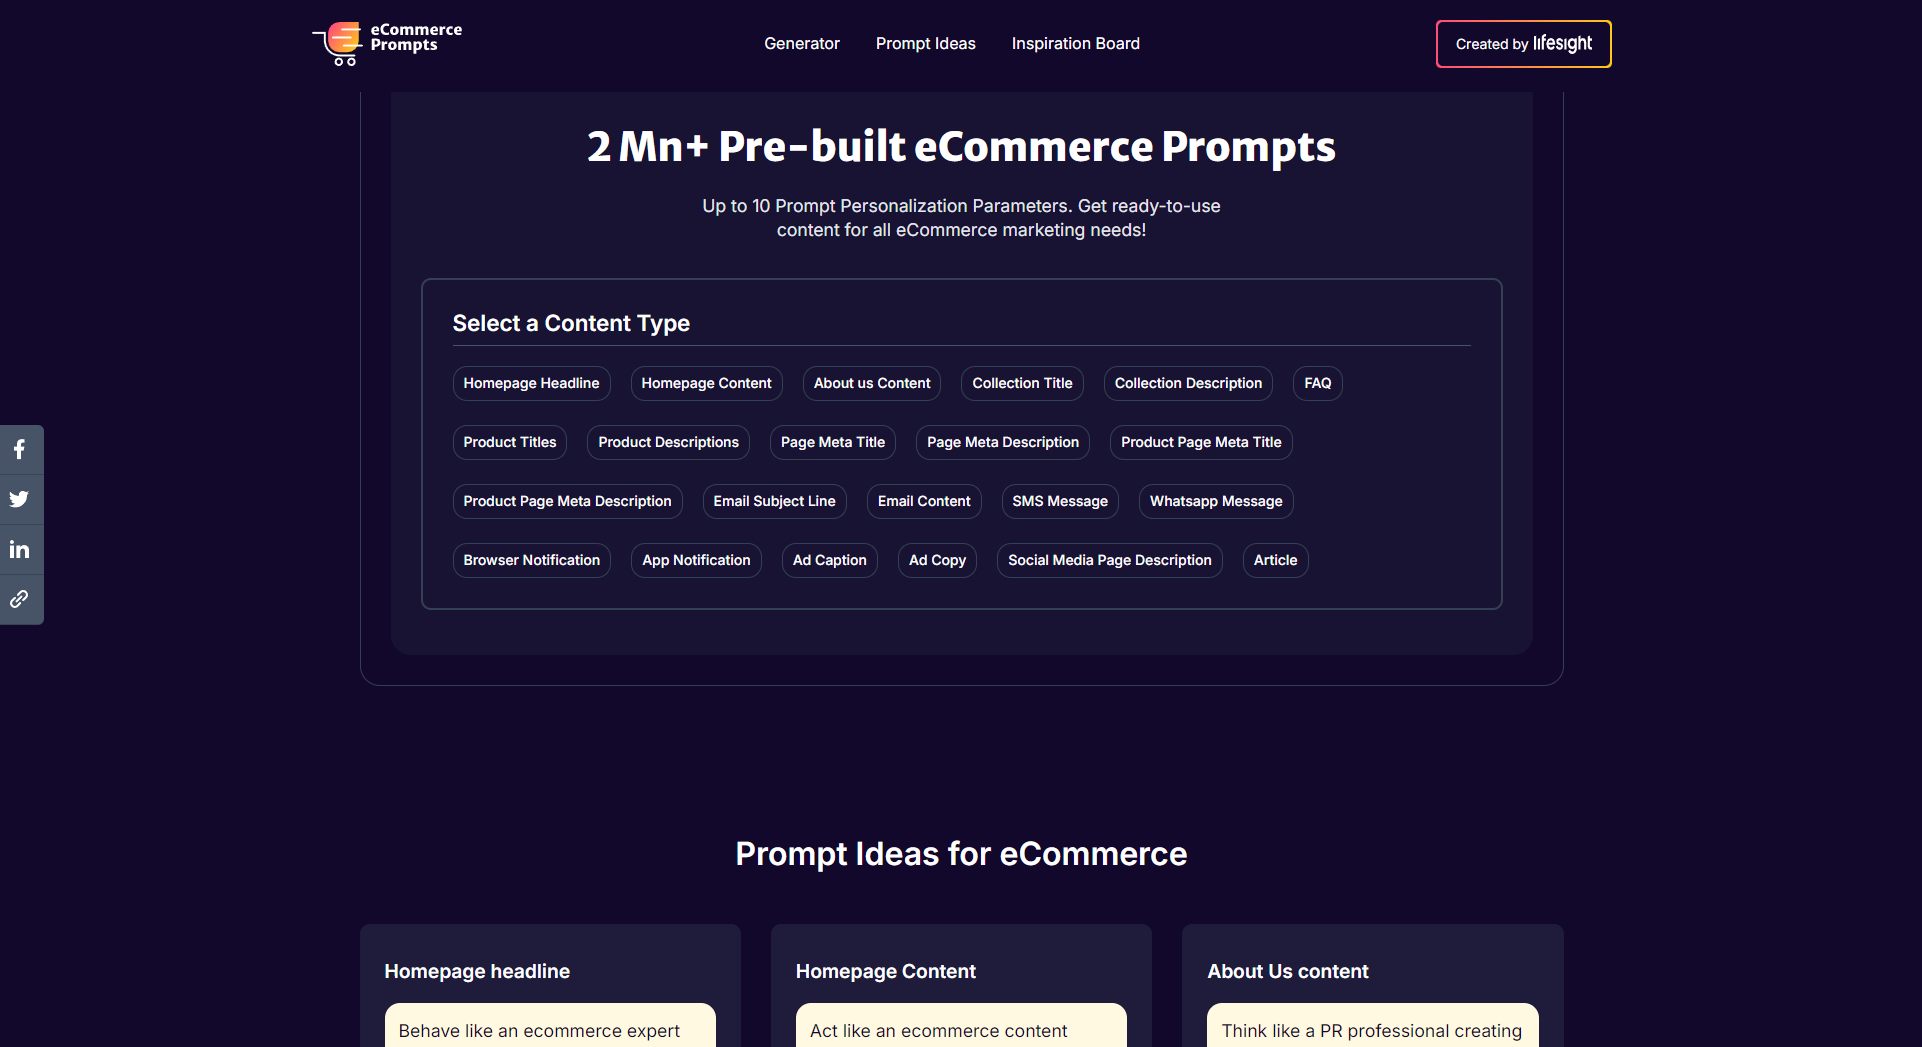Copy the page link from the sidebar

(21, 599)
